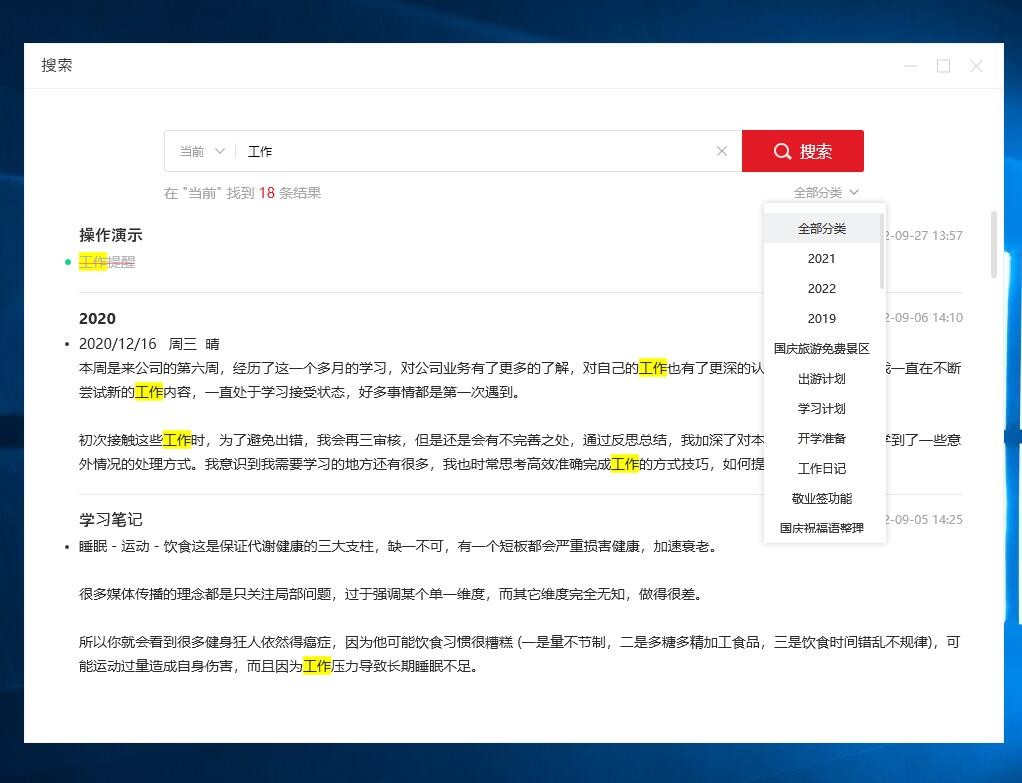Filter by the 出游计划 category
Image resolution: width=1022 pixels, height=783 pixels.
point(821,379)
